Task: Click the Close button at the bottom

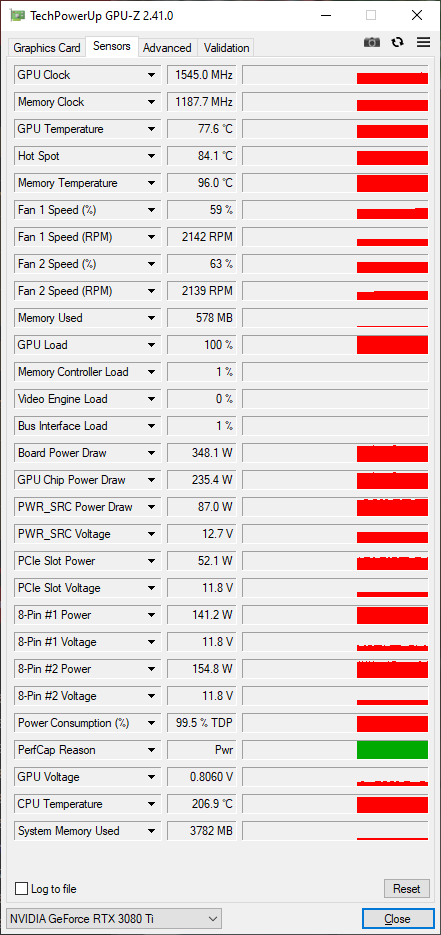Action: (397, 918)
